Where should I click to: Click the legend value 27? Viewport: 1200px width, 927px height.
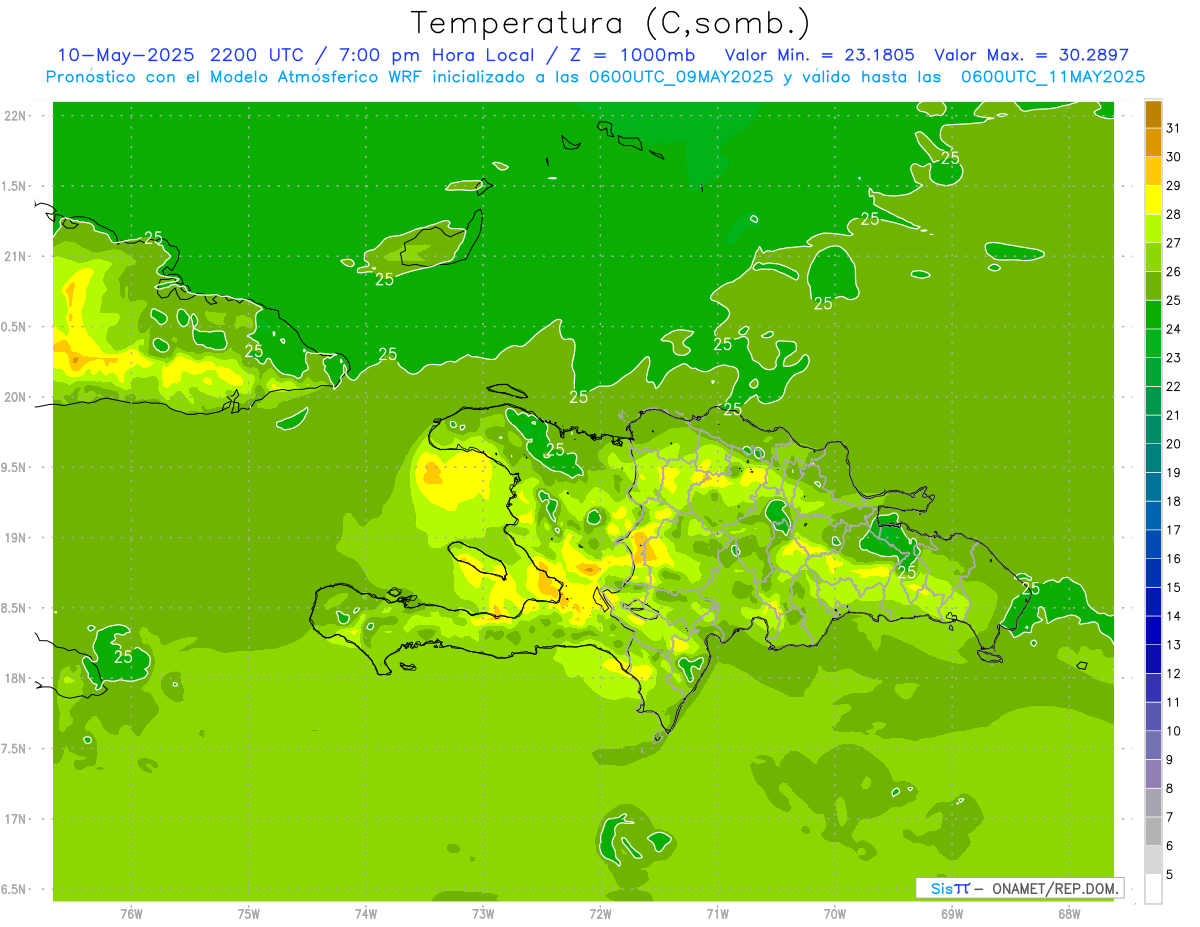click(x=1173, y=243)
